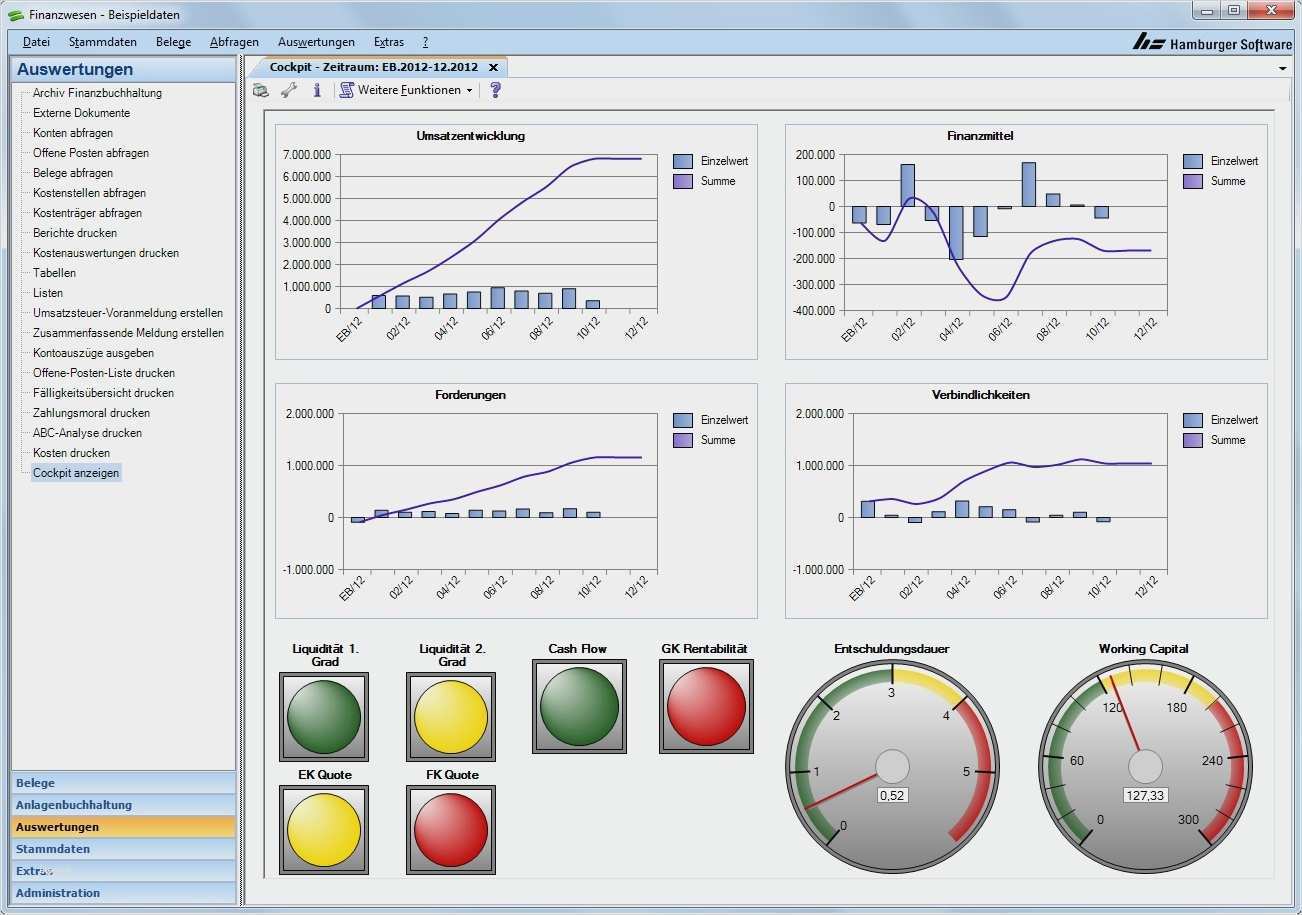Click the blue info icon in the toolbar
The height and width of the screenshot is (915, 1302).
[x=317, y=90]
